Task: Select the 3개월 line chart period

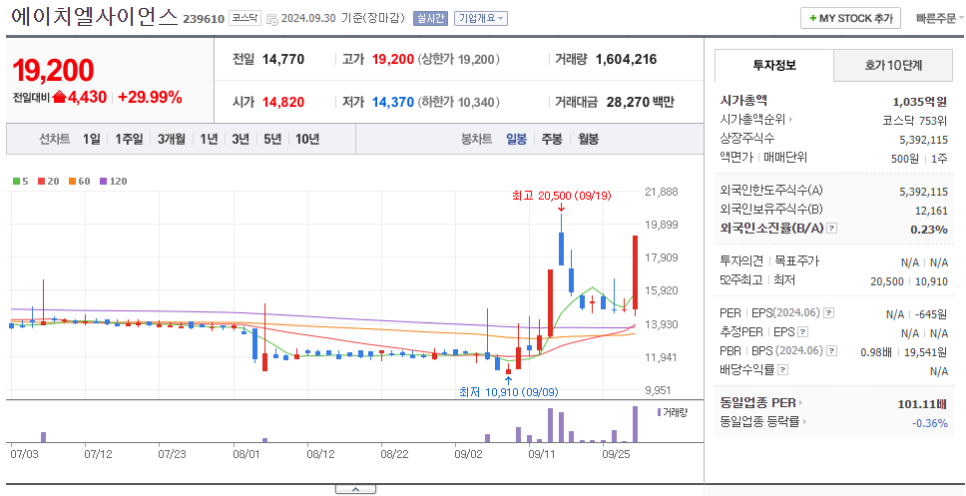Action: tap(171, 139)
